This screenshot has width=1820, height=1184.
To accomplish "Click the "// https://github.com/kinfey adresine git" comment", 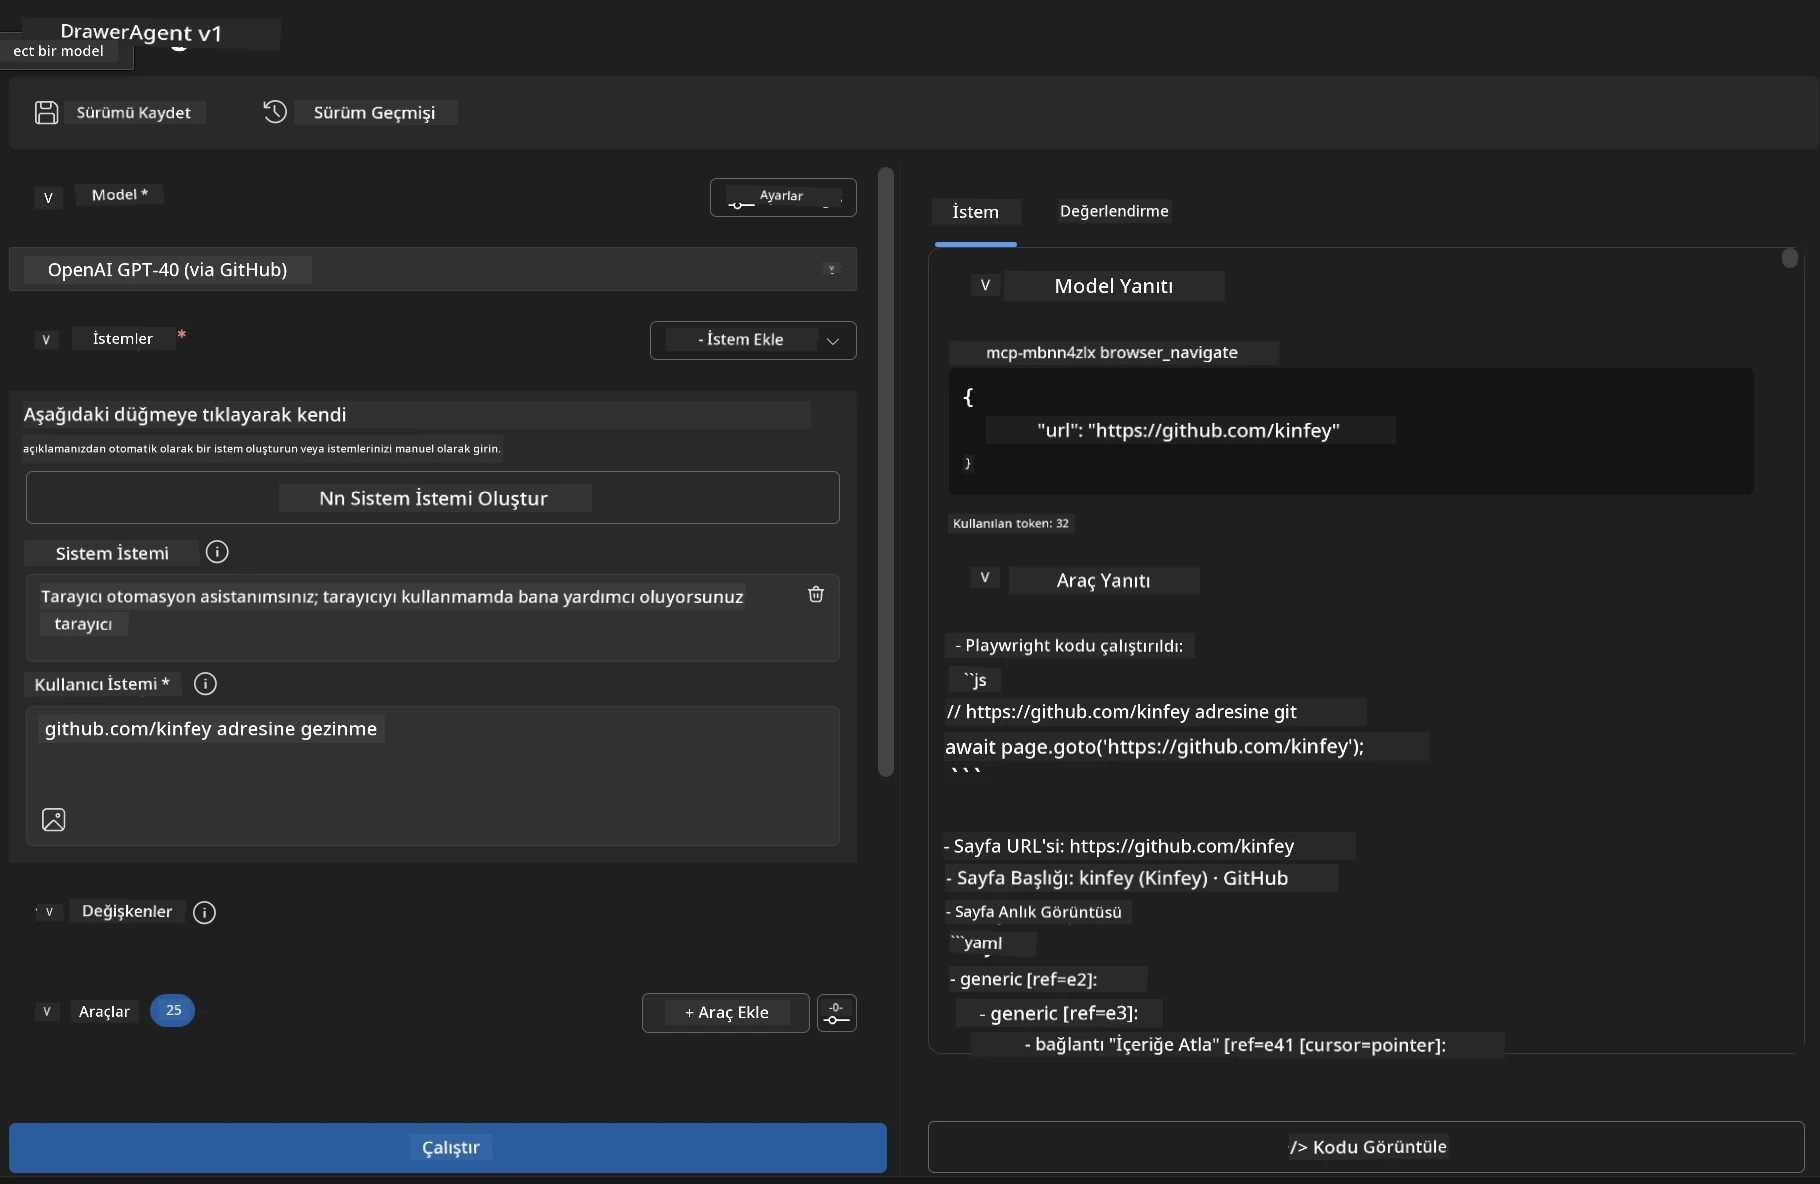I will click(1122, 712).
